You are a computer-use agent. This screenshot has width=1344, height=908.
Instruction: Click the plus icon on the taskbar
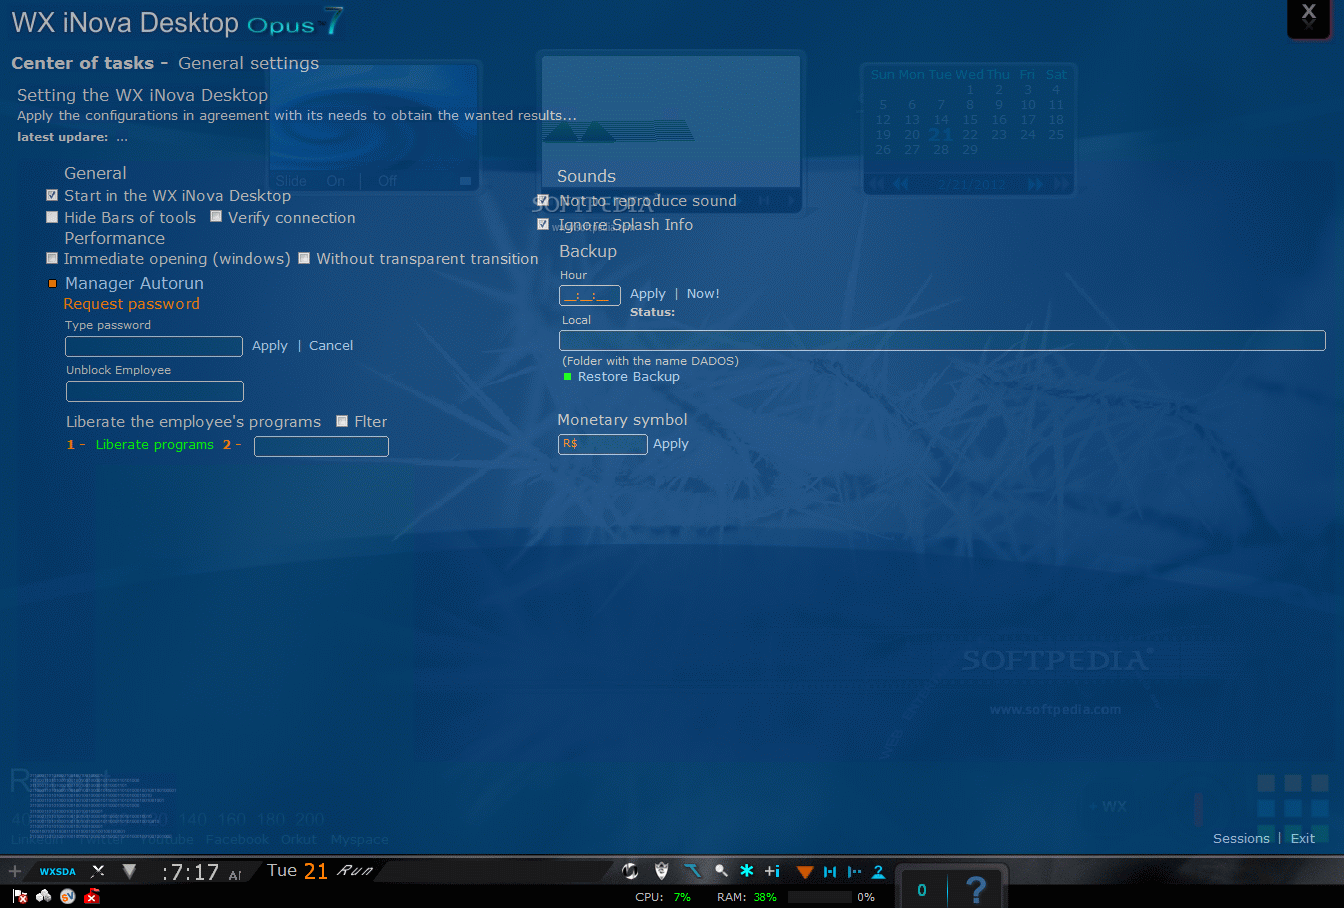coord(14,871)
